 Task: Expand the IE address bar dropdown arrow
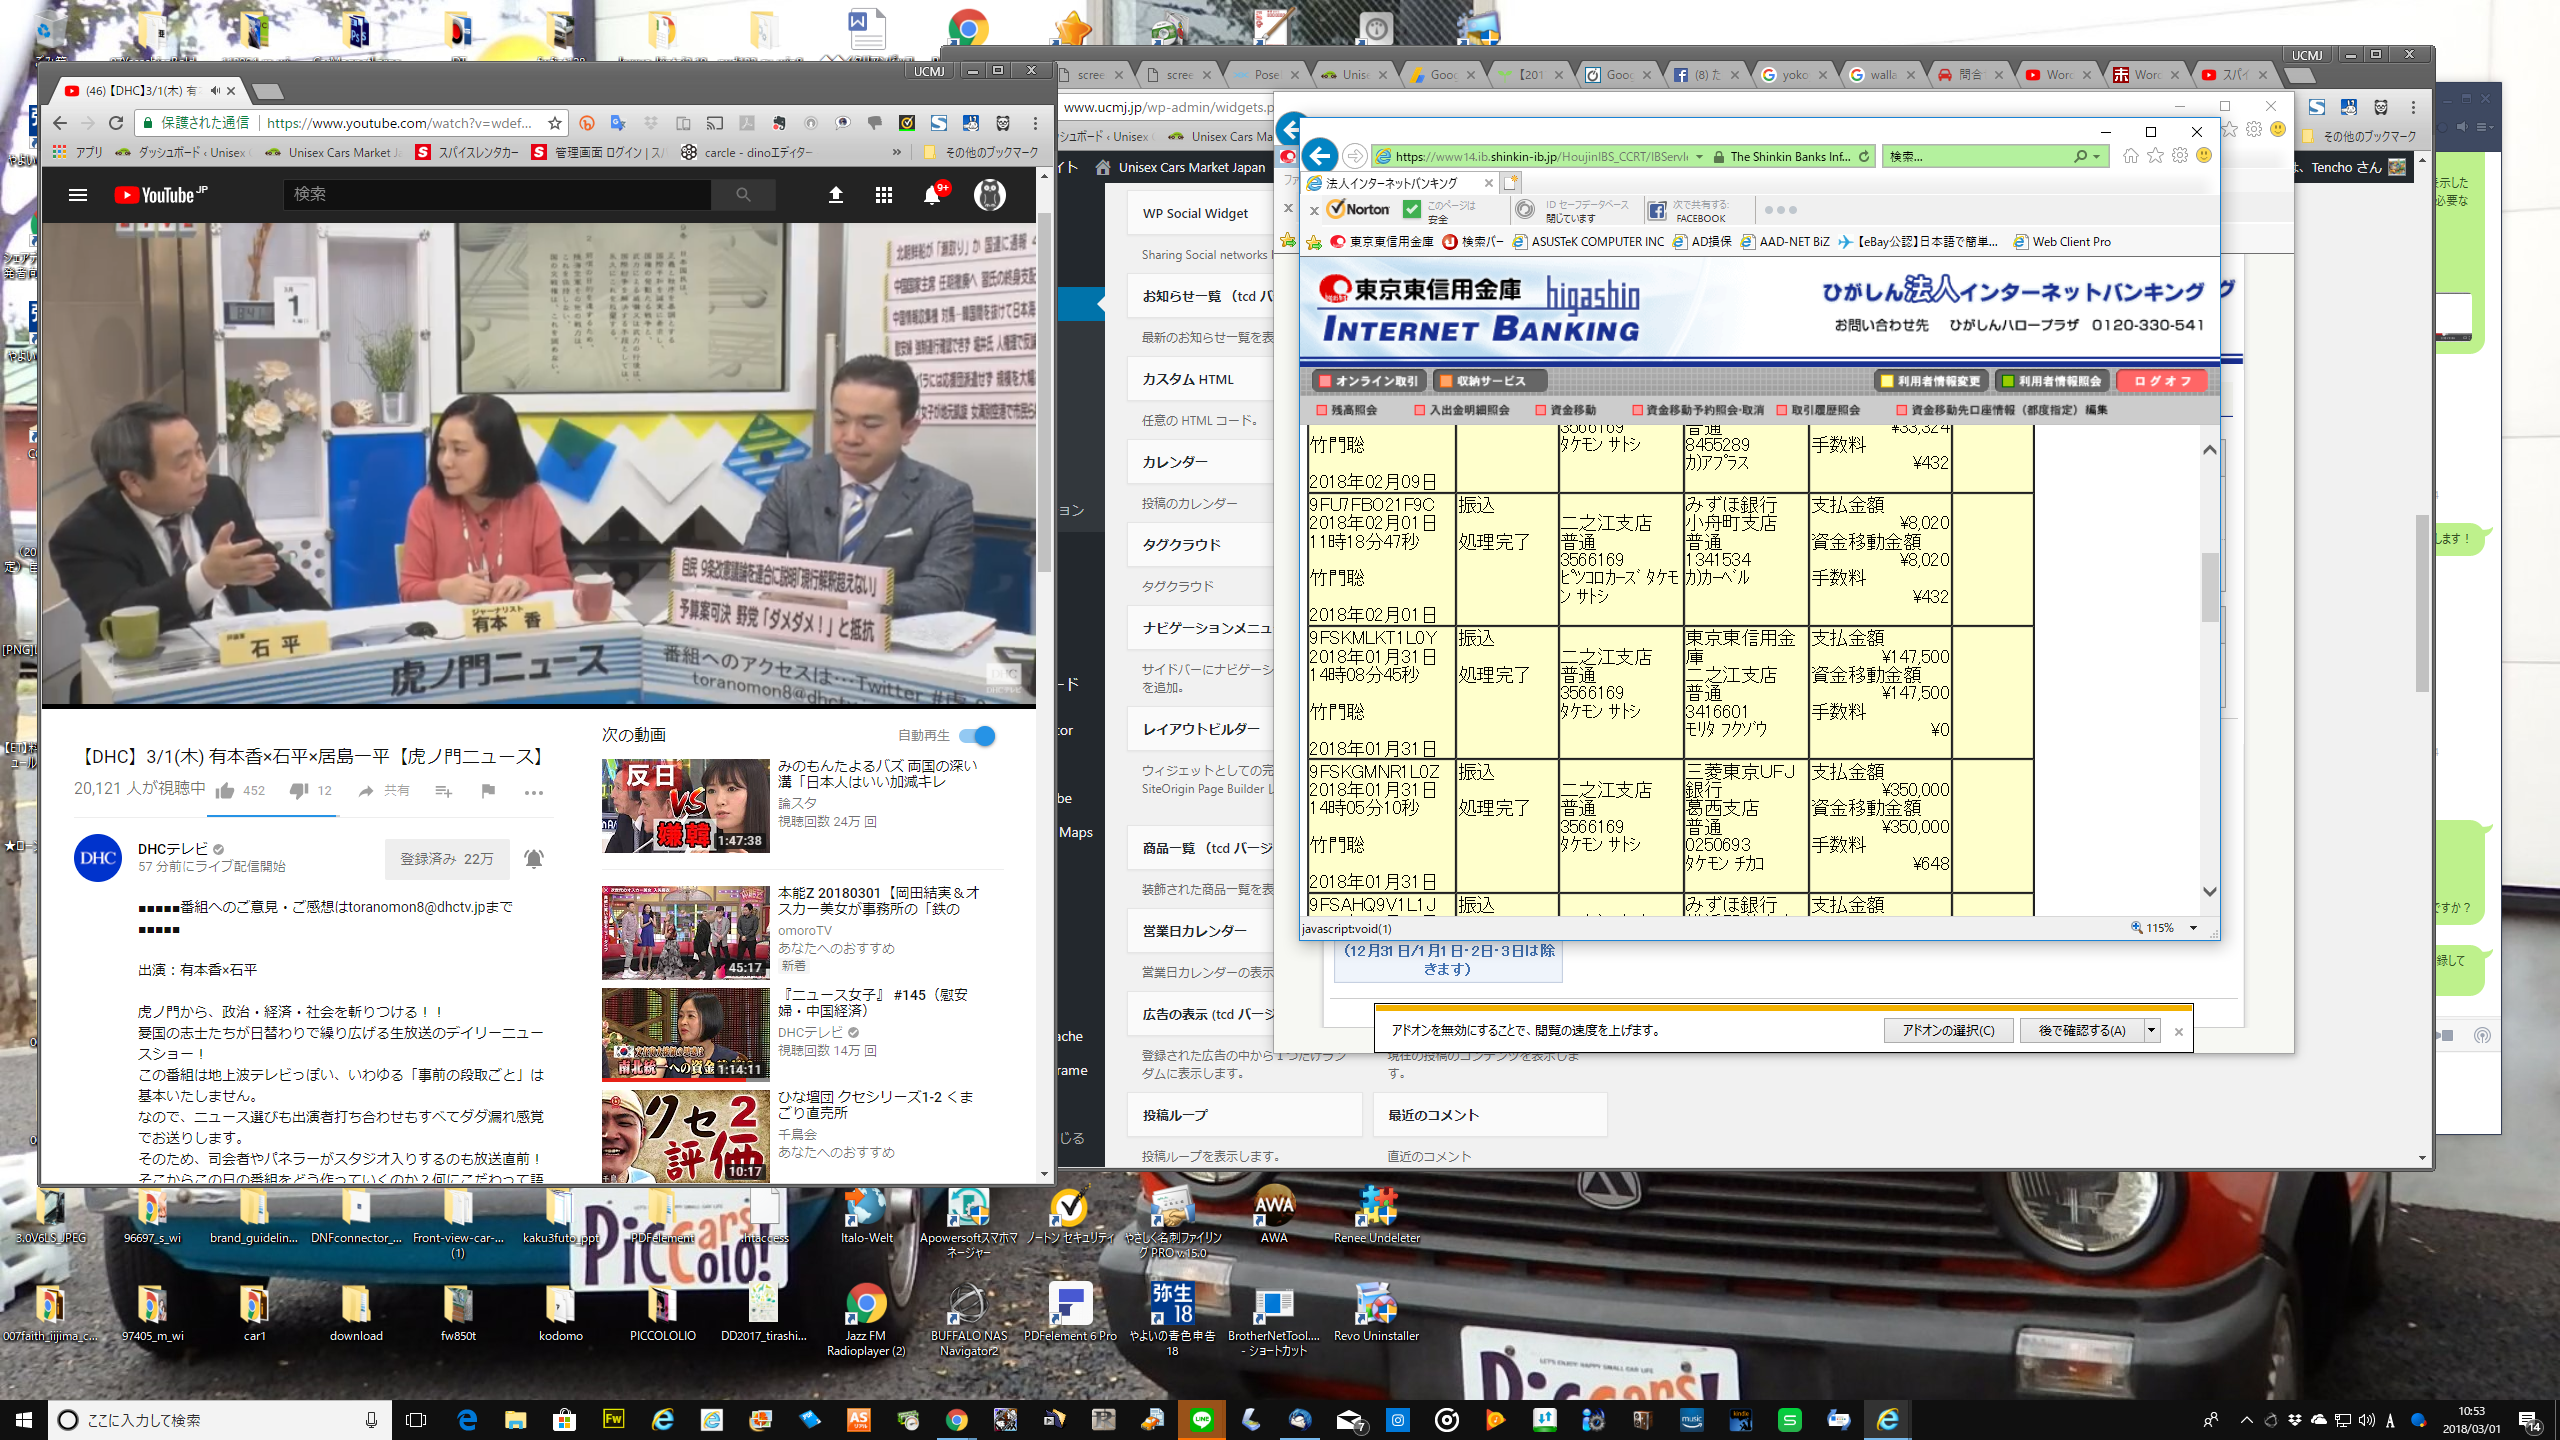pos(1699,156)
